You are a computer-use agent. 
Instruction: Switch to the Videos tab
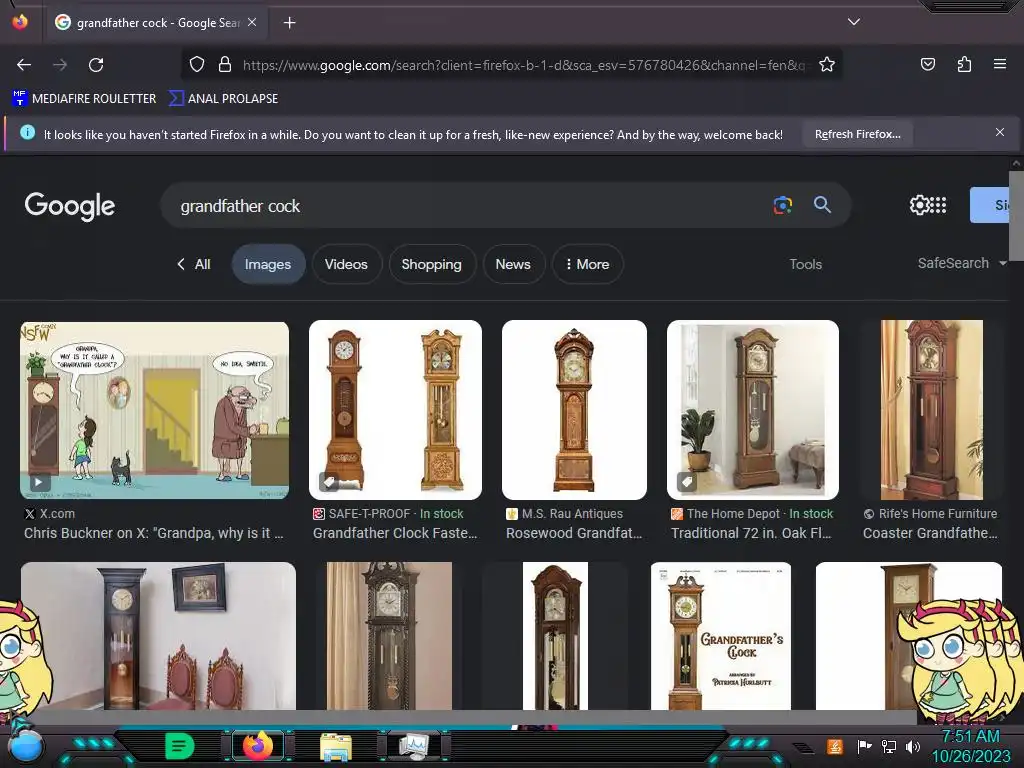point(346,264)
